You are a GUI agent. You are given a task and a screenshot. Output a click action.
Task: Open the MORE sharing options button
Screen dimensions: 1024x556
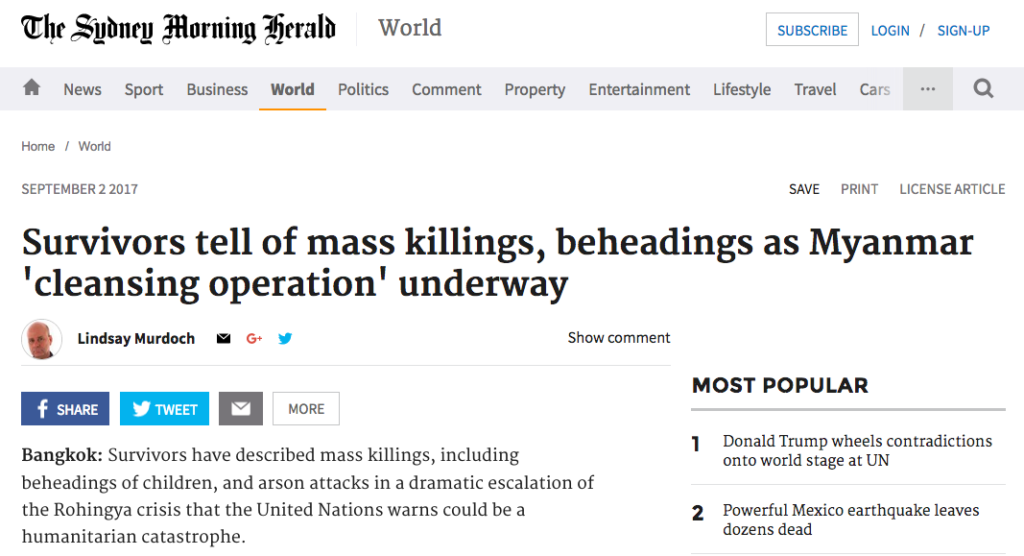click(306, 409)
